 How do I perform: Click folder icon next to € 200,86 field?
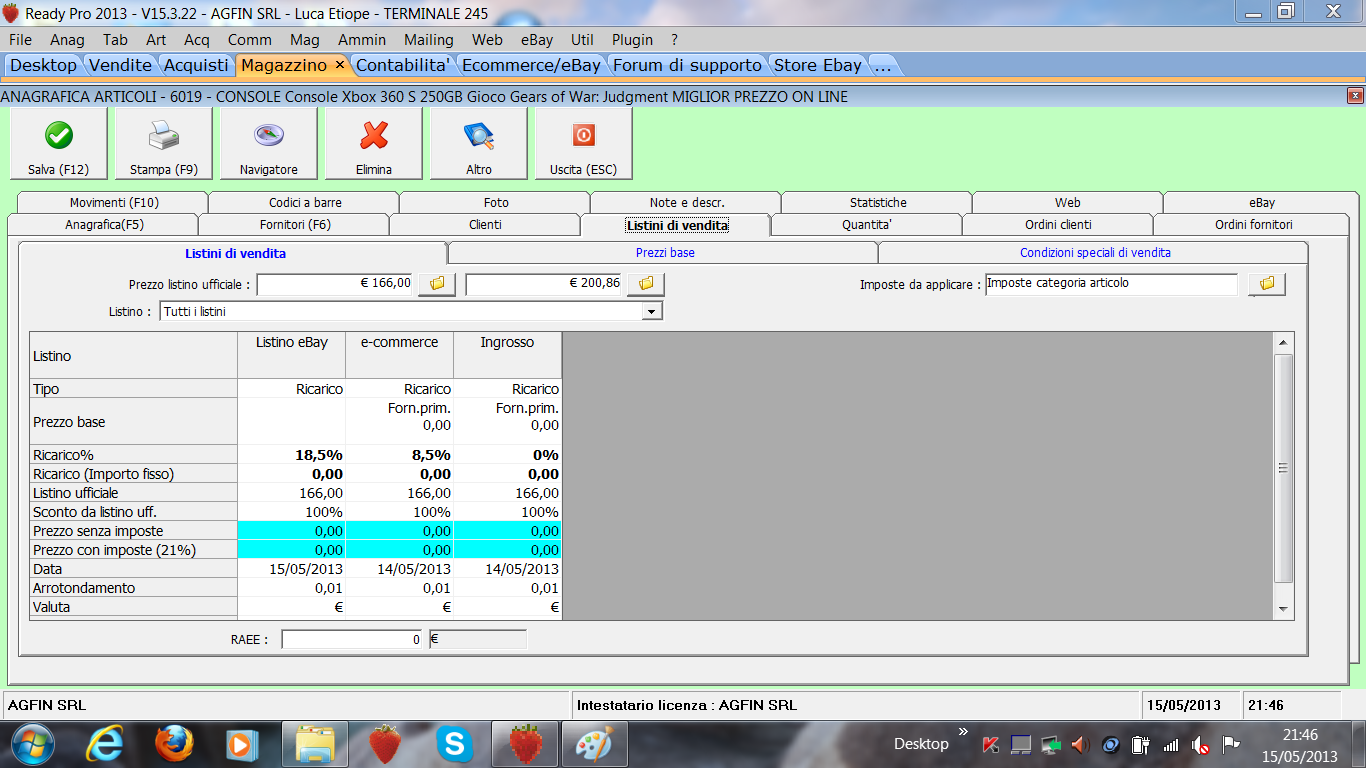coord(646,284)
